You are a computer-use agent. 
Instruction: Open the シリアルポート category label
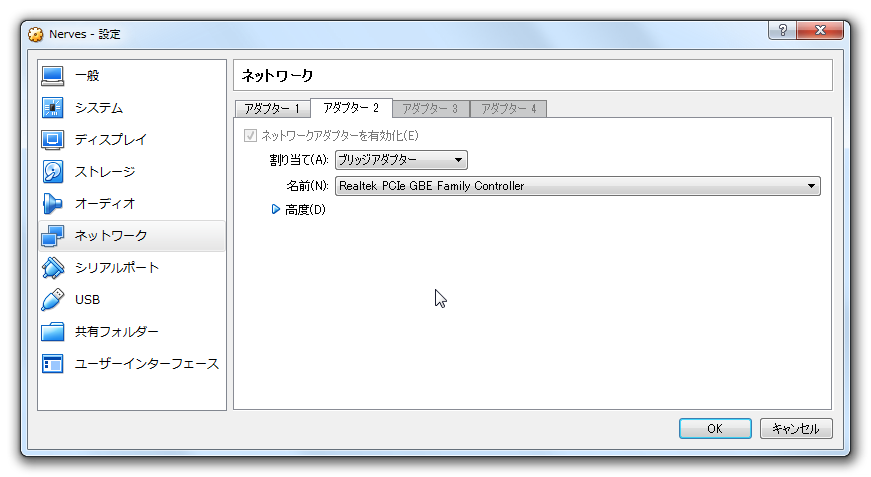(117, 268)
